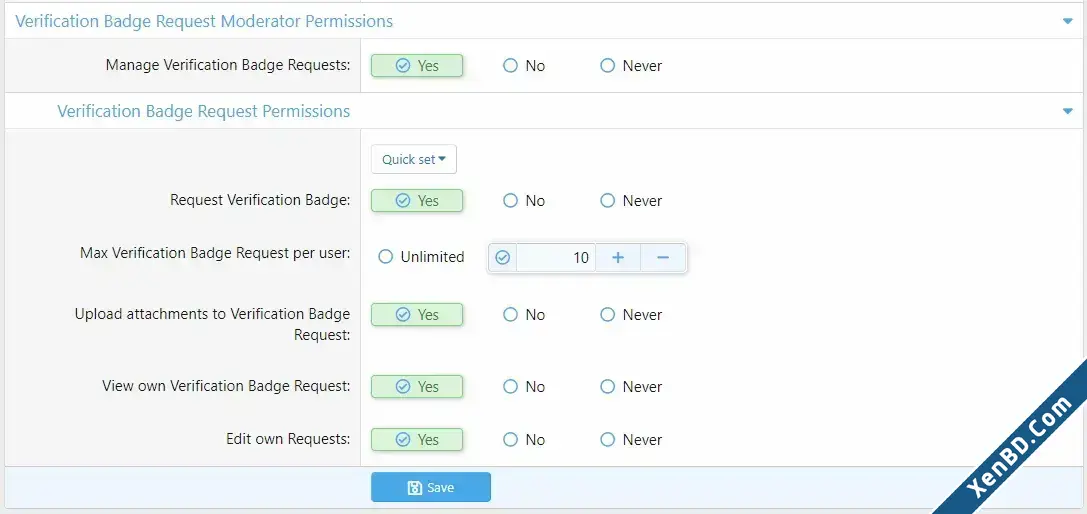The width and height of the screenshot is (1087, 514).
Task: Open the Quick set dropdown
Action: [414, 160]
